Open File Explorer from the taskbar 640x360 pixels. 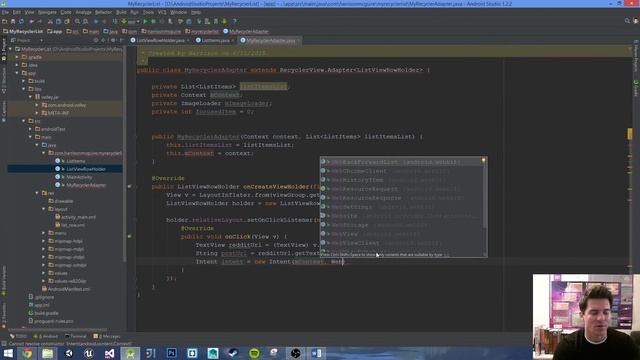[x=48, y=353]
